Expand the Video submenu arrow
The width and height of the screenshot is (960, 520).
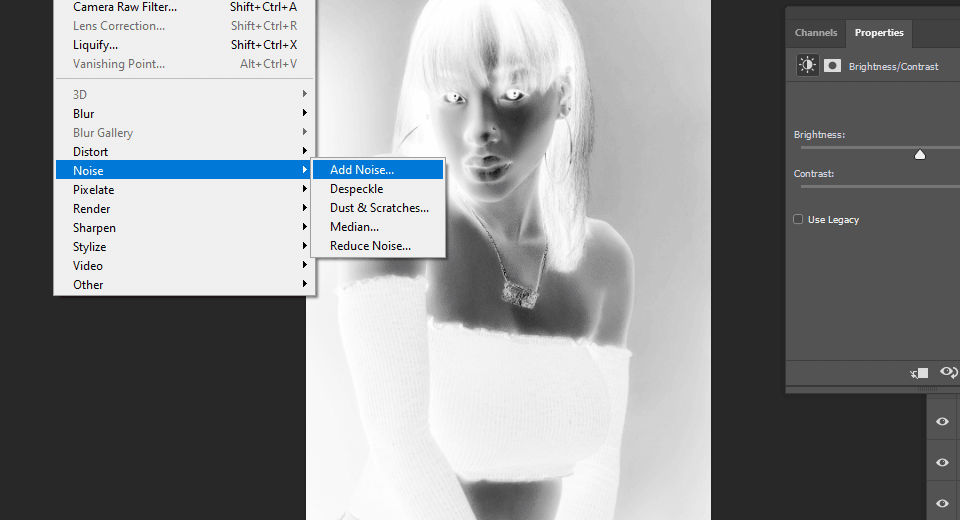304,265
